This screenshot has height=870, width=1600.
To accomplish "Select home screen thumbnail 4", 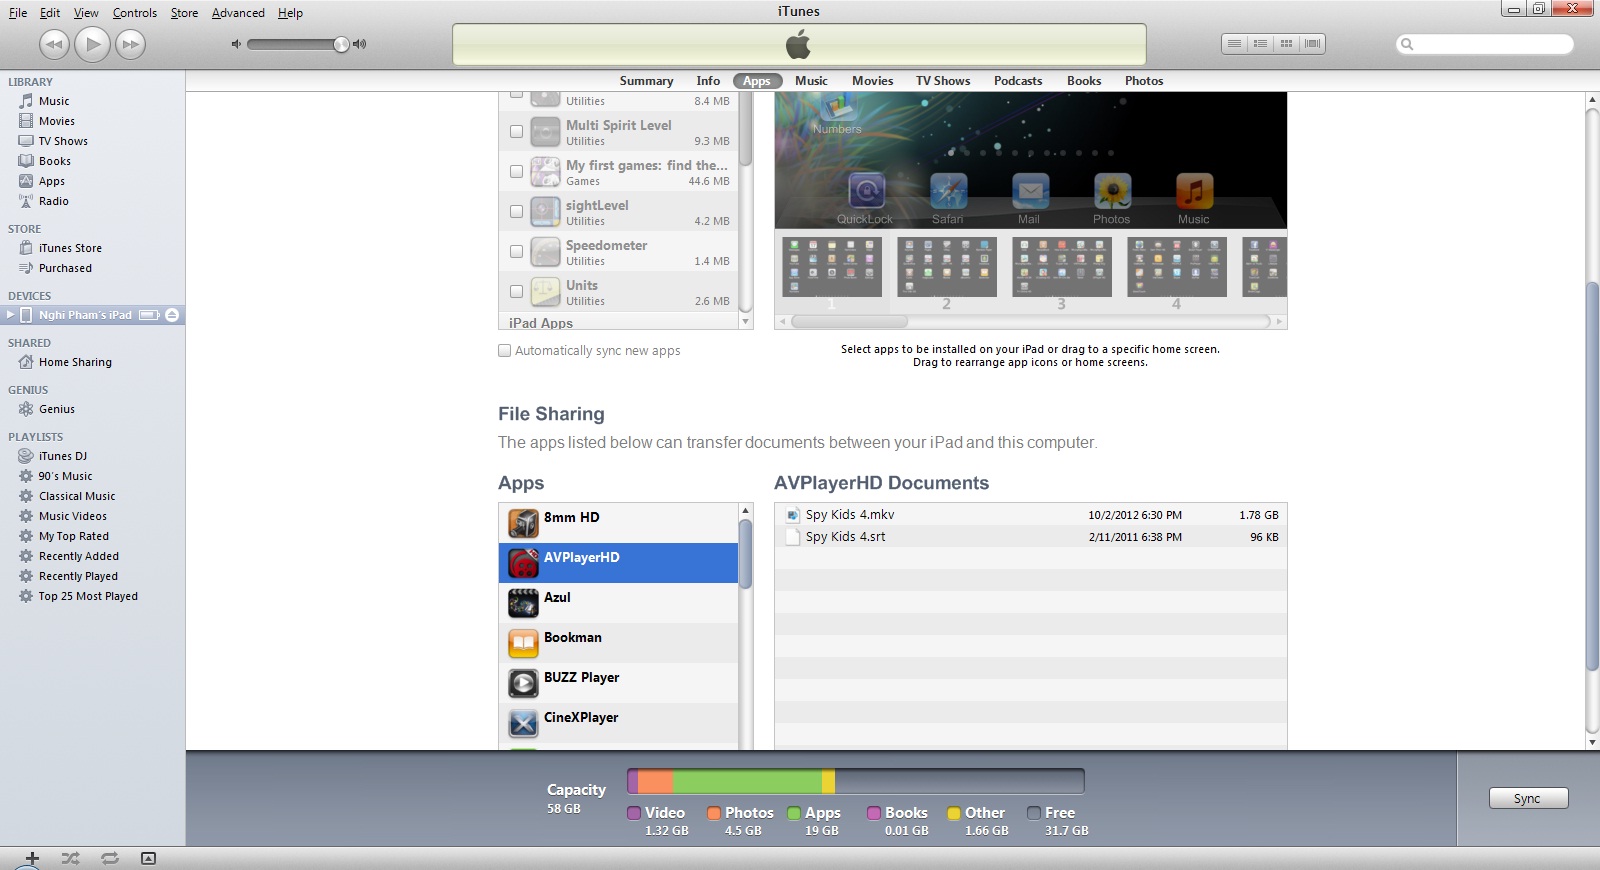I will [1177, 267].
